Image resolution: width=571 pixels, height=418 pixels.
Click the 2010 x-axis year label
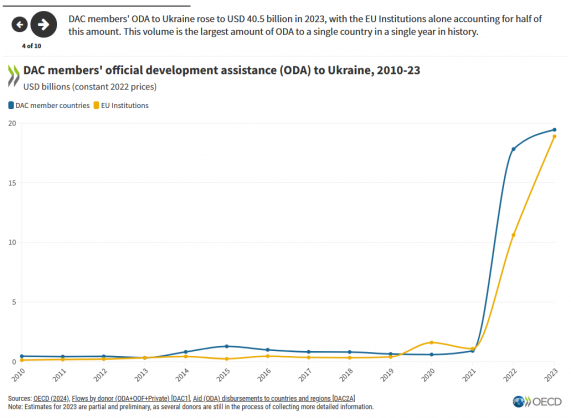(18, 375)
